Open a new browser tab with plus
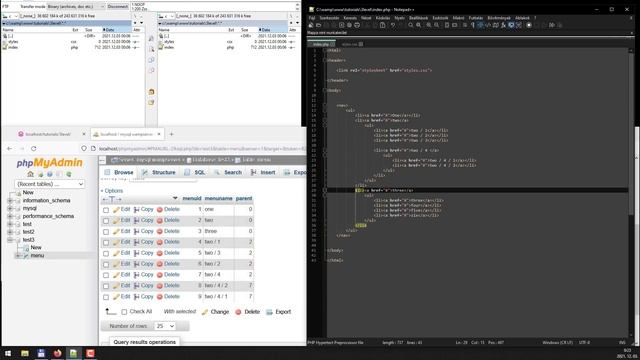Image resolution: width=640 pixels, height=360 pixels. [x=171, y=134]
